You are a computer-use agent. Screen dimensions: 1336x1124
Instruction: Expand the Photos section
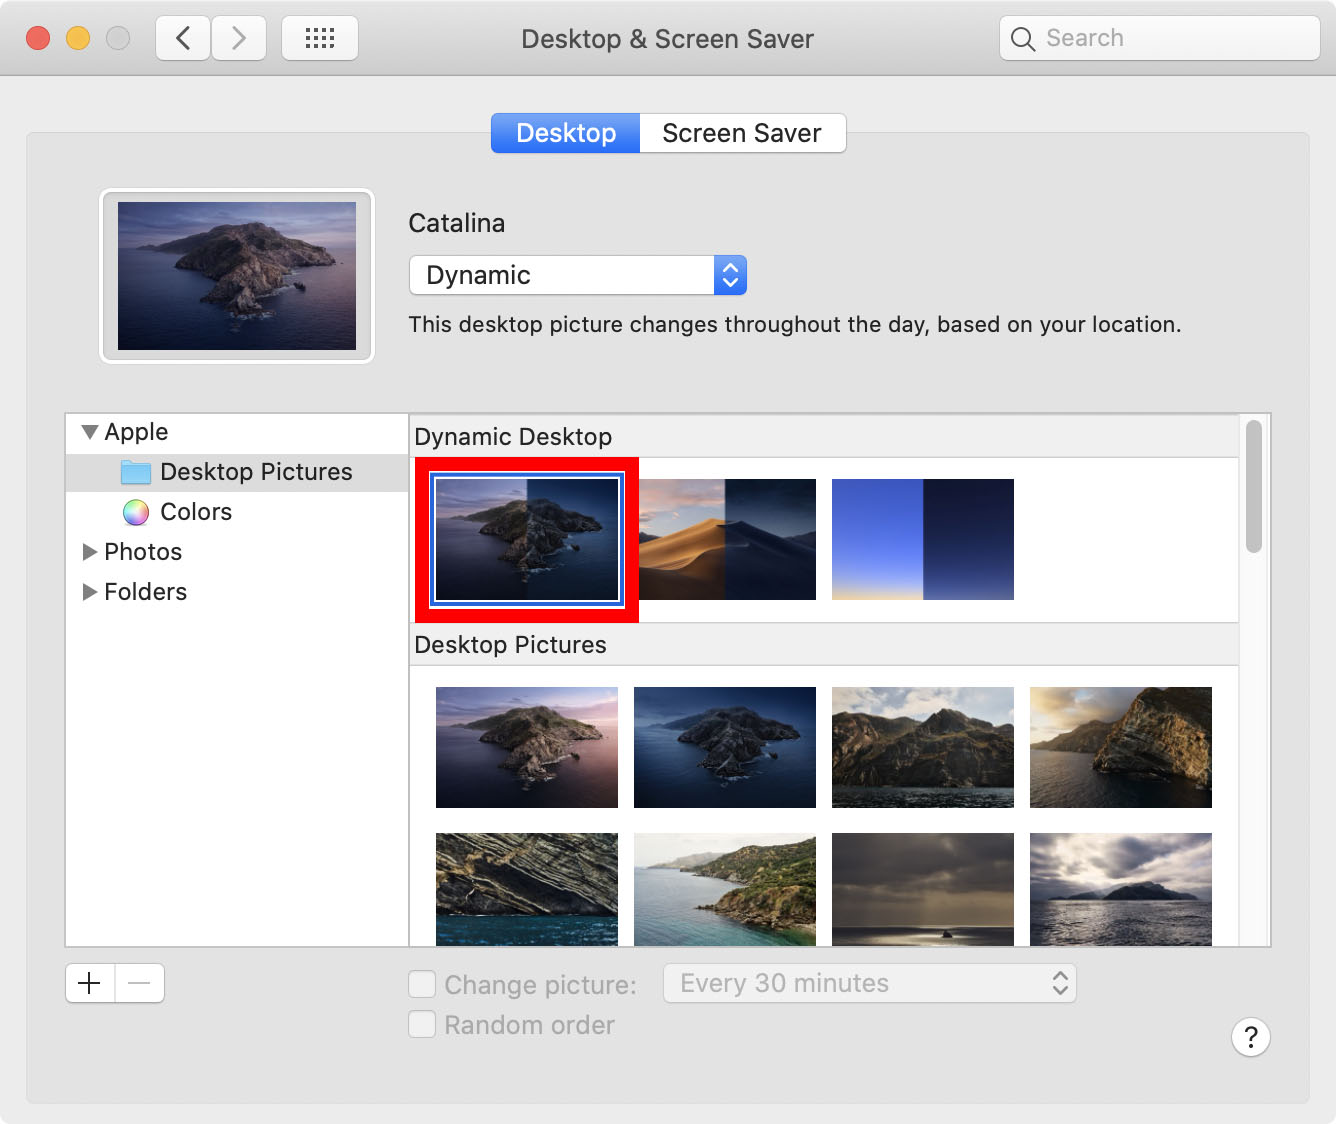click(88, 552)
